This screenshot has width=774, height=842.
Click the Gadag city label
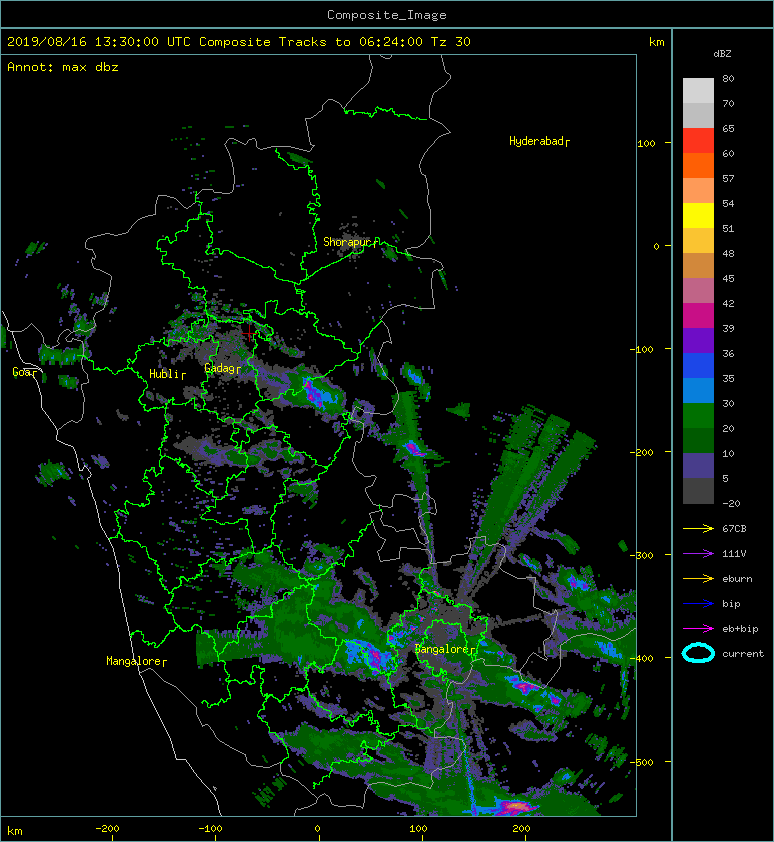(222, 368)
